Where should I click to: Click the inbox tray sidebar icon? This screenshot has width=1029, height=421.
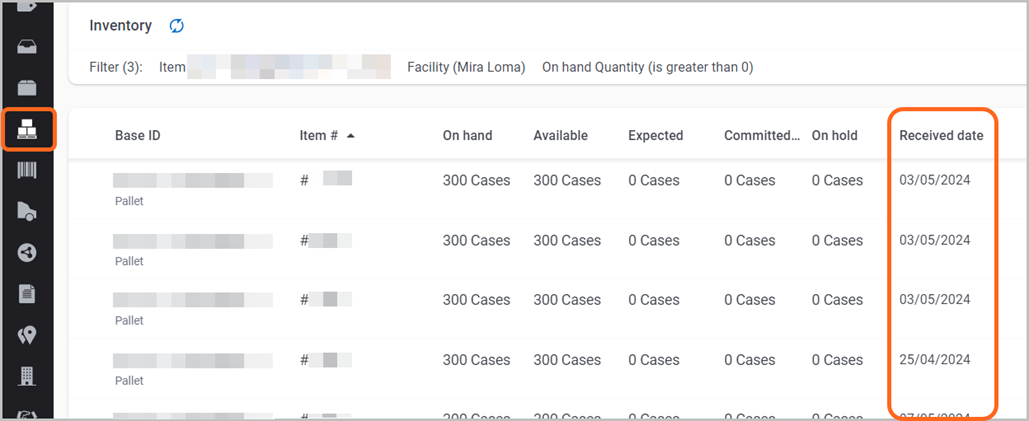(27, 47)
